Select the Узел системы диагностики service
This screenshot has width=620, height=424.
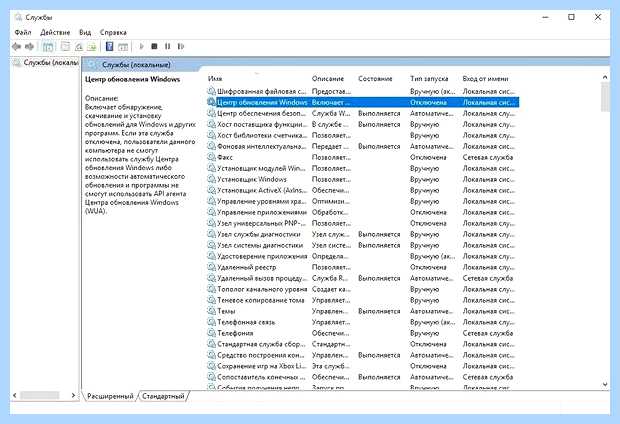pyautogui.click(x=363, y=245)
